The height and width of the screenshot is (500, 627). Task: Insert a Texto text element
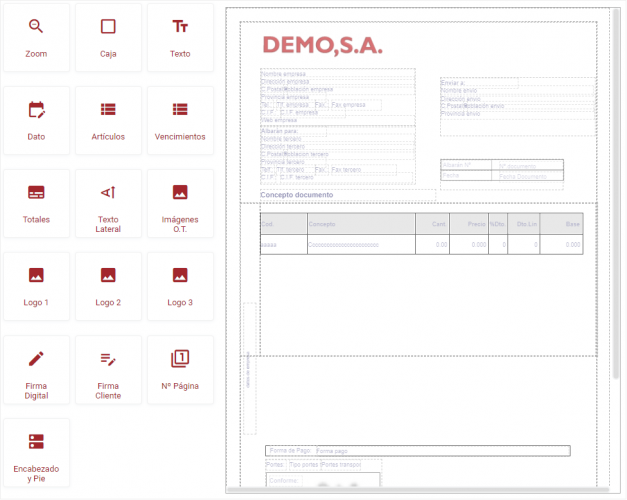[180, 37]
